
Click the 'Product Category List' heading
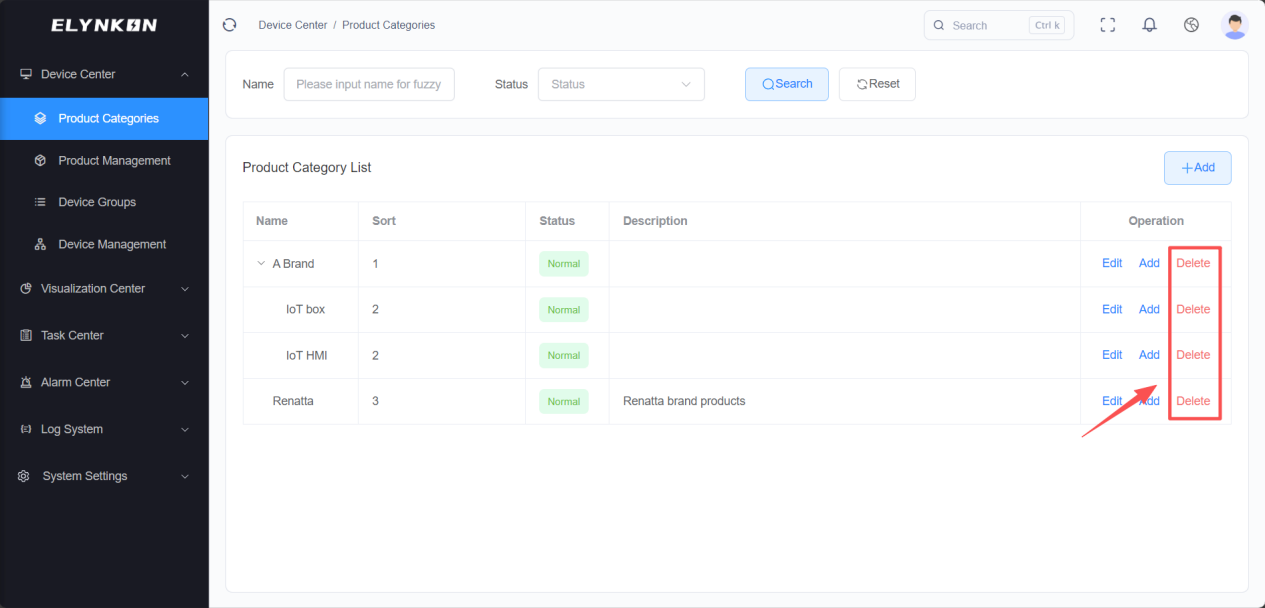pos(307,167)
